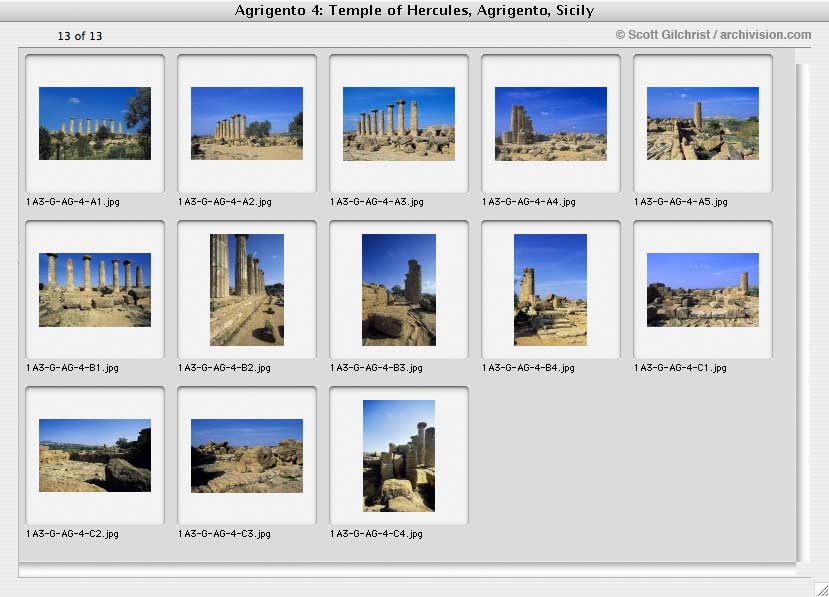Open the 1A3-G-AG-4-A5.jpg thumbnail
This screenshot has width=829, height=597.
tap(703, 123)
